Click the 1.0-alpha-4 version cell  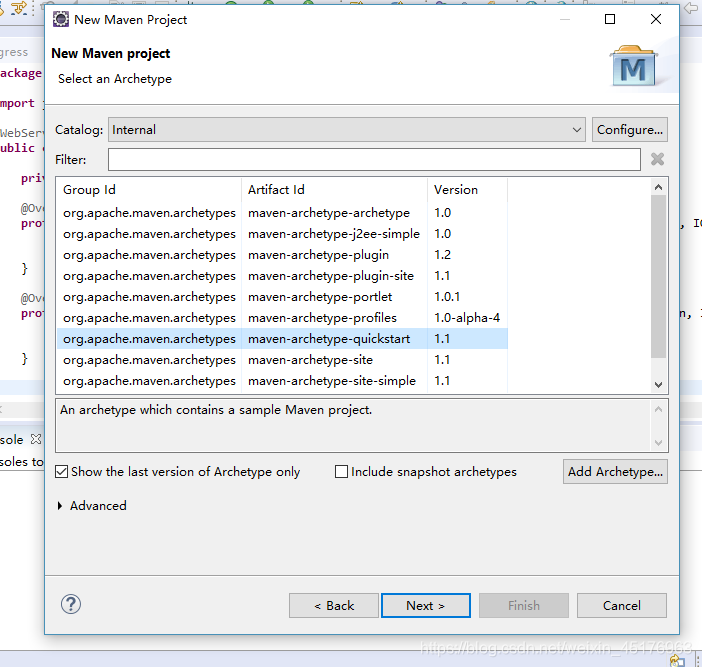(467, 318)
